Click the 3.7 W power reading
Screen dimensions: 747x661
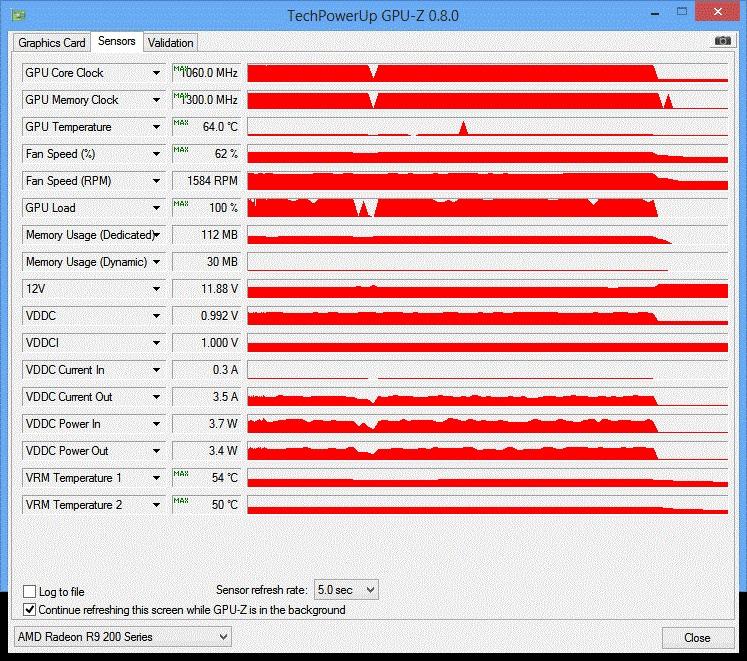[x=206, y=424]
